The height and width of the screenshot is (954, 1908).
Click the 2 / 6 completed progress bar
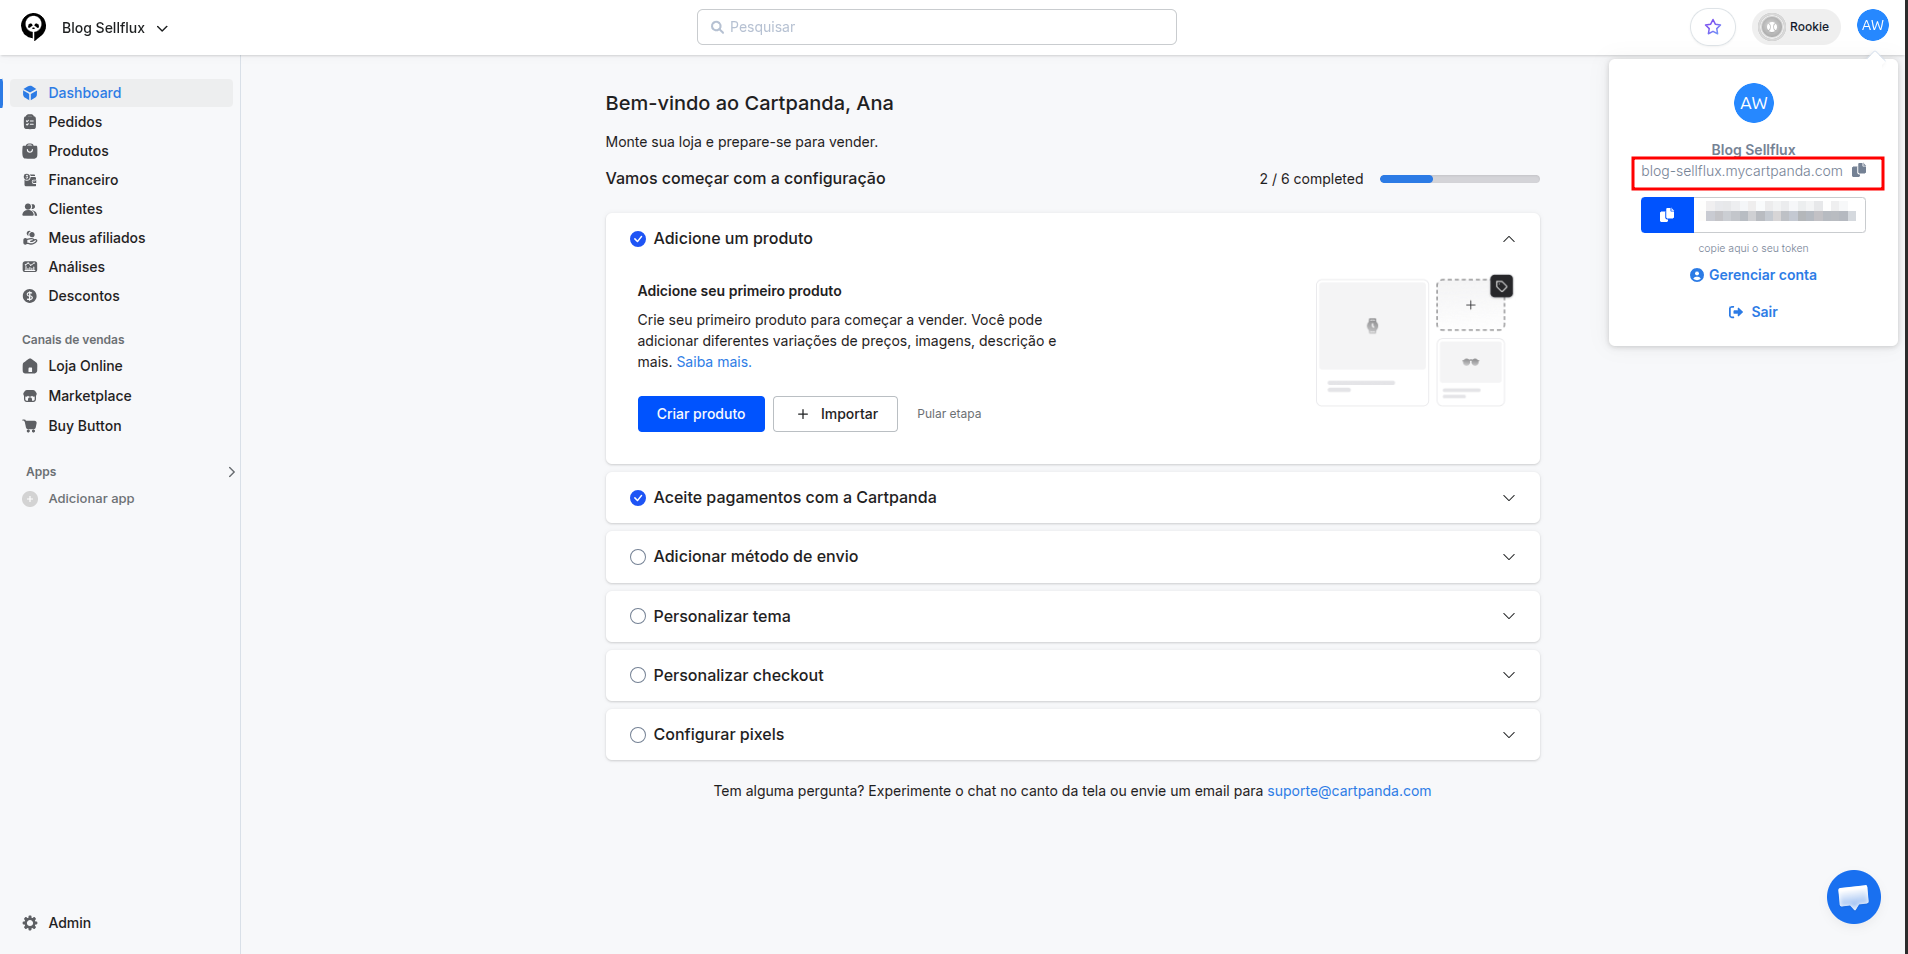click(x=1459, y=179)
